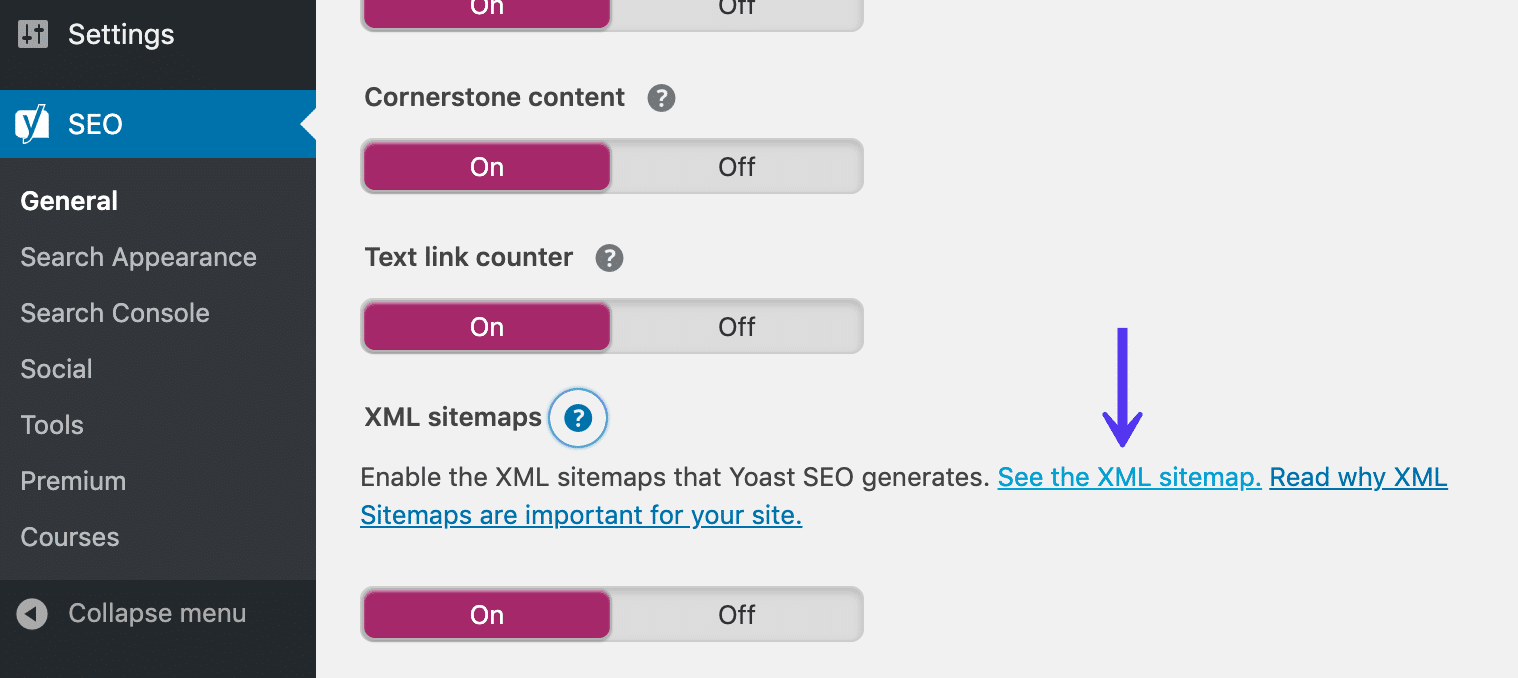Open the Cornerstone content help icon

(661, 97)
